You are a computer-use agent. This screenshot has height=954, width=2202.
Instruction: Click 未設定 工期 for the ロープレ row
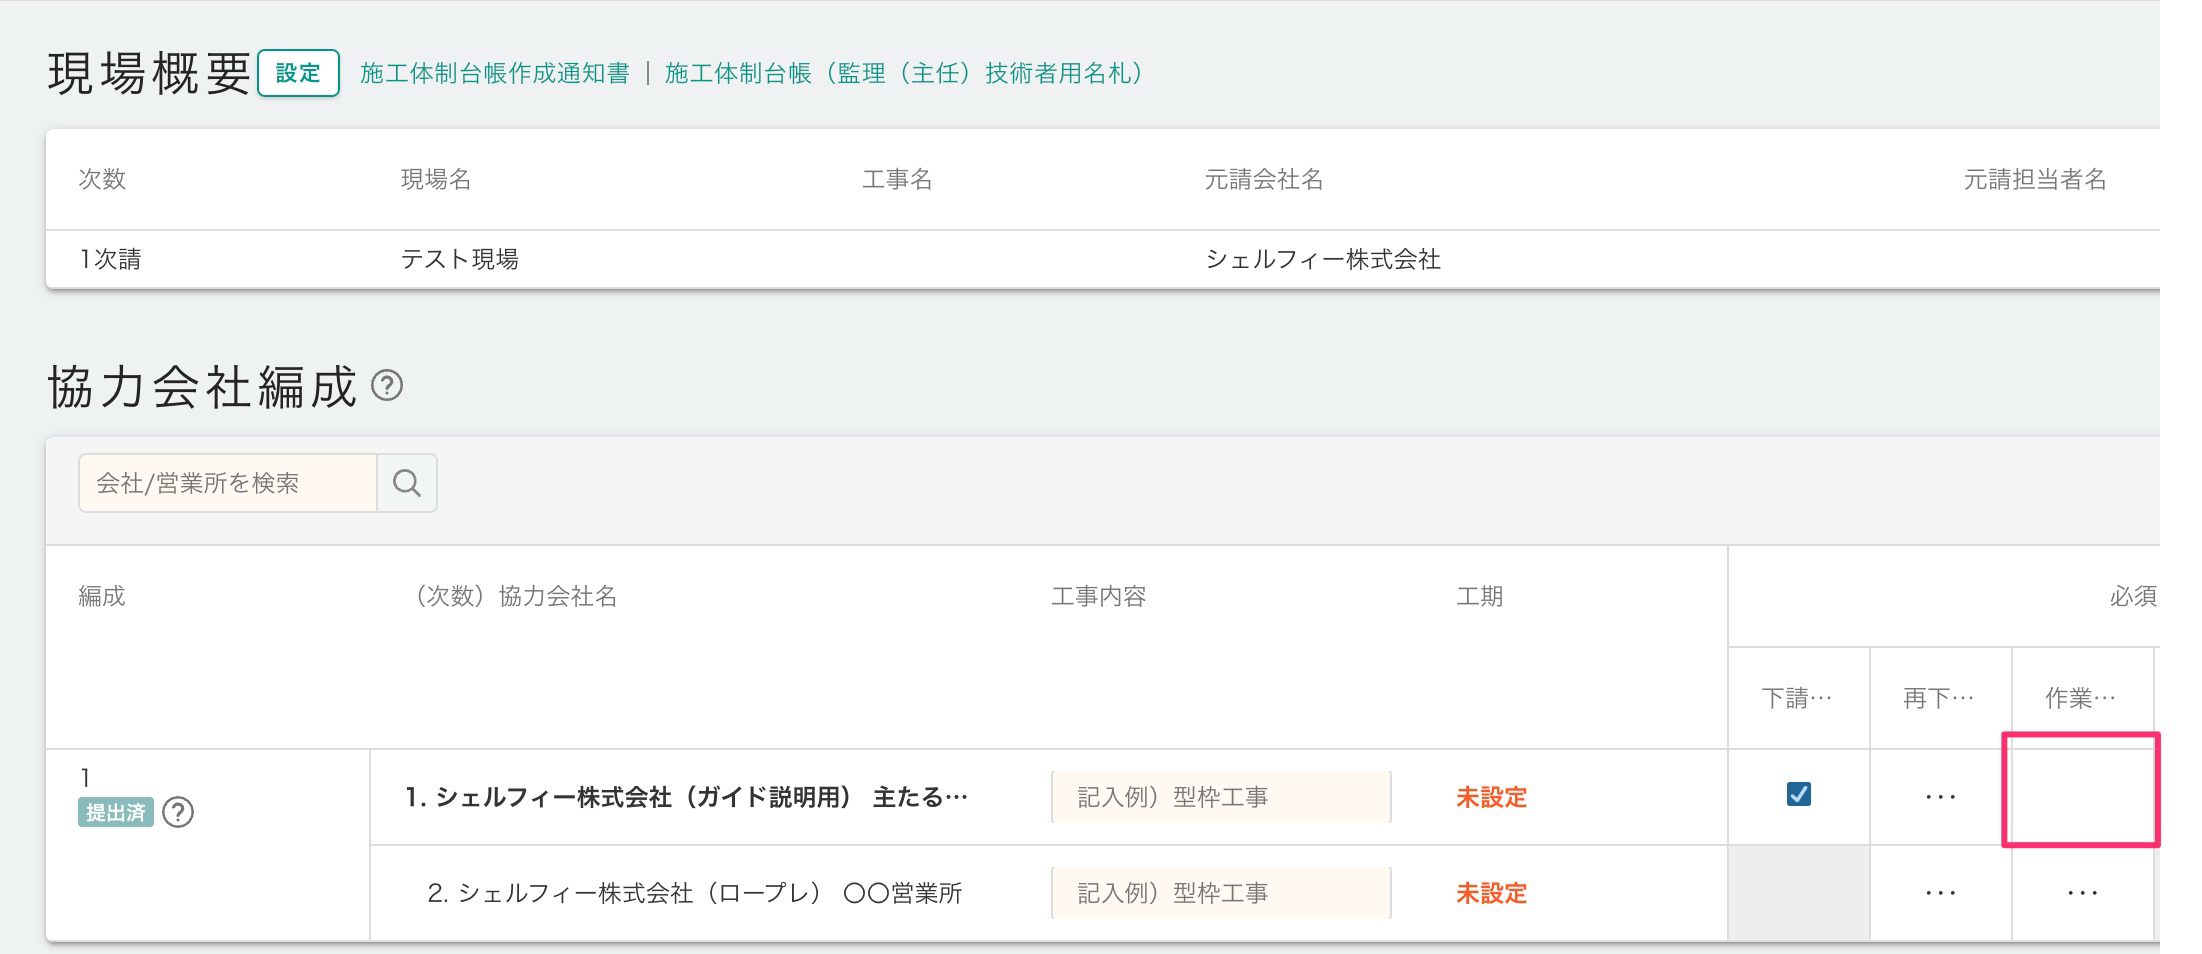tap(1491, 893)
